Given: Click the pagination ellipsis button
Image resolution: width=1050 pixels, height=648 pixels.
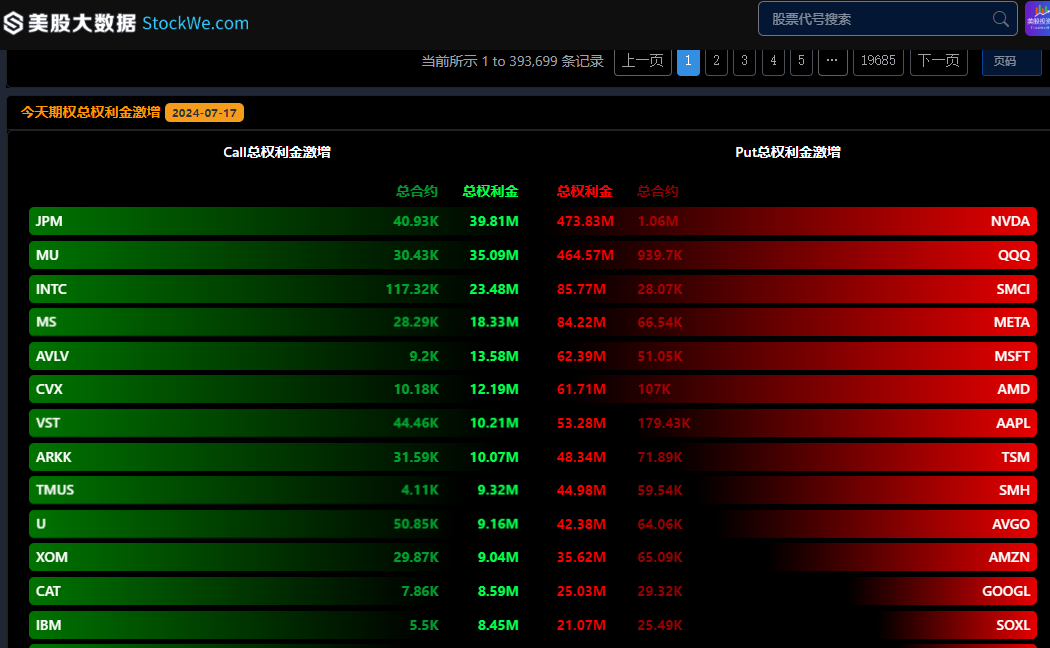Looking at the screenshot, I should 832,61.
